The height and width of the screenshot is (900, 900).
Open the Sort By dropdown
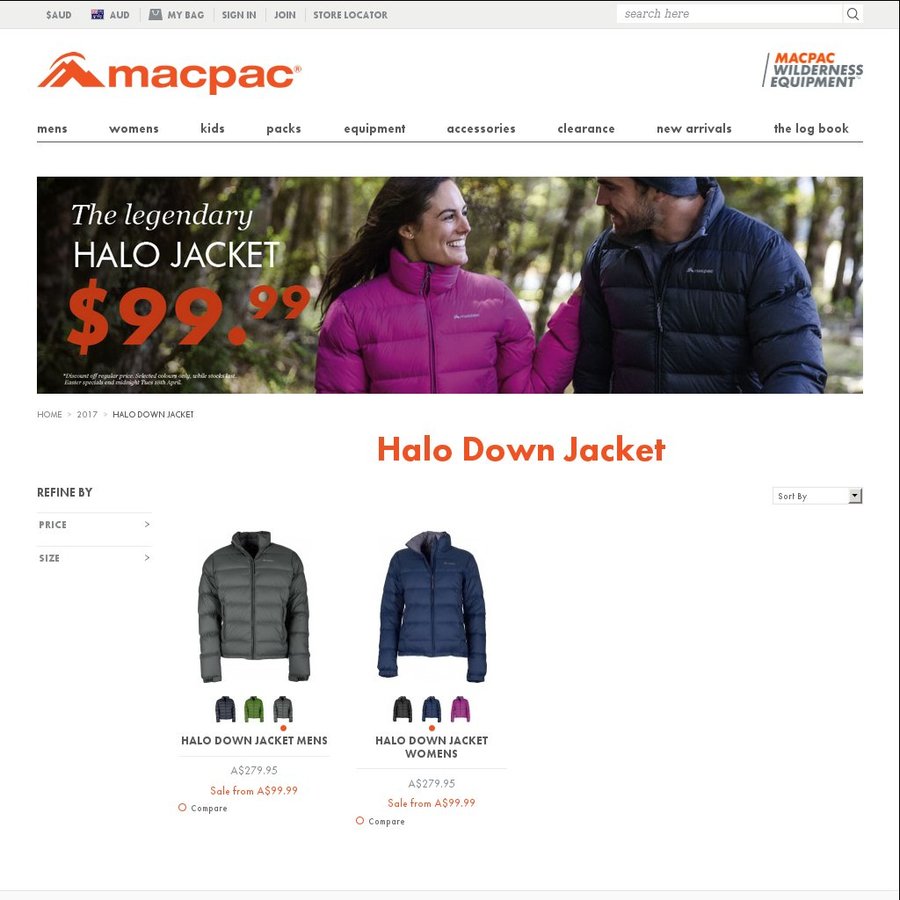click(x=817, y=495)
